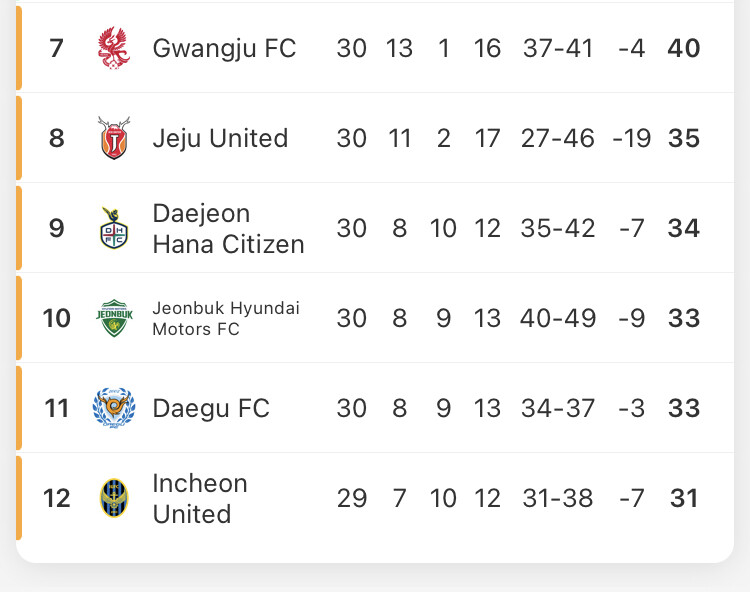This screenshot has width=750, height=592.
Task: Click the Jeju United club crest
Action: tap(114, 138)
